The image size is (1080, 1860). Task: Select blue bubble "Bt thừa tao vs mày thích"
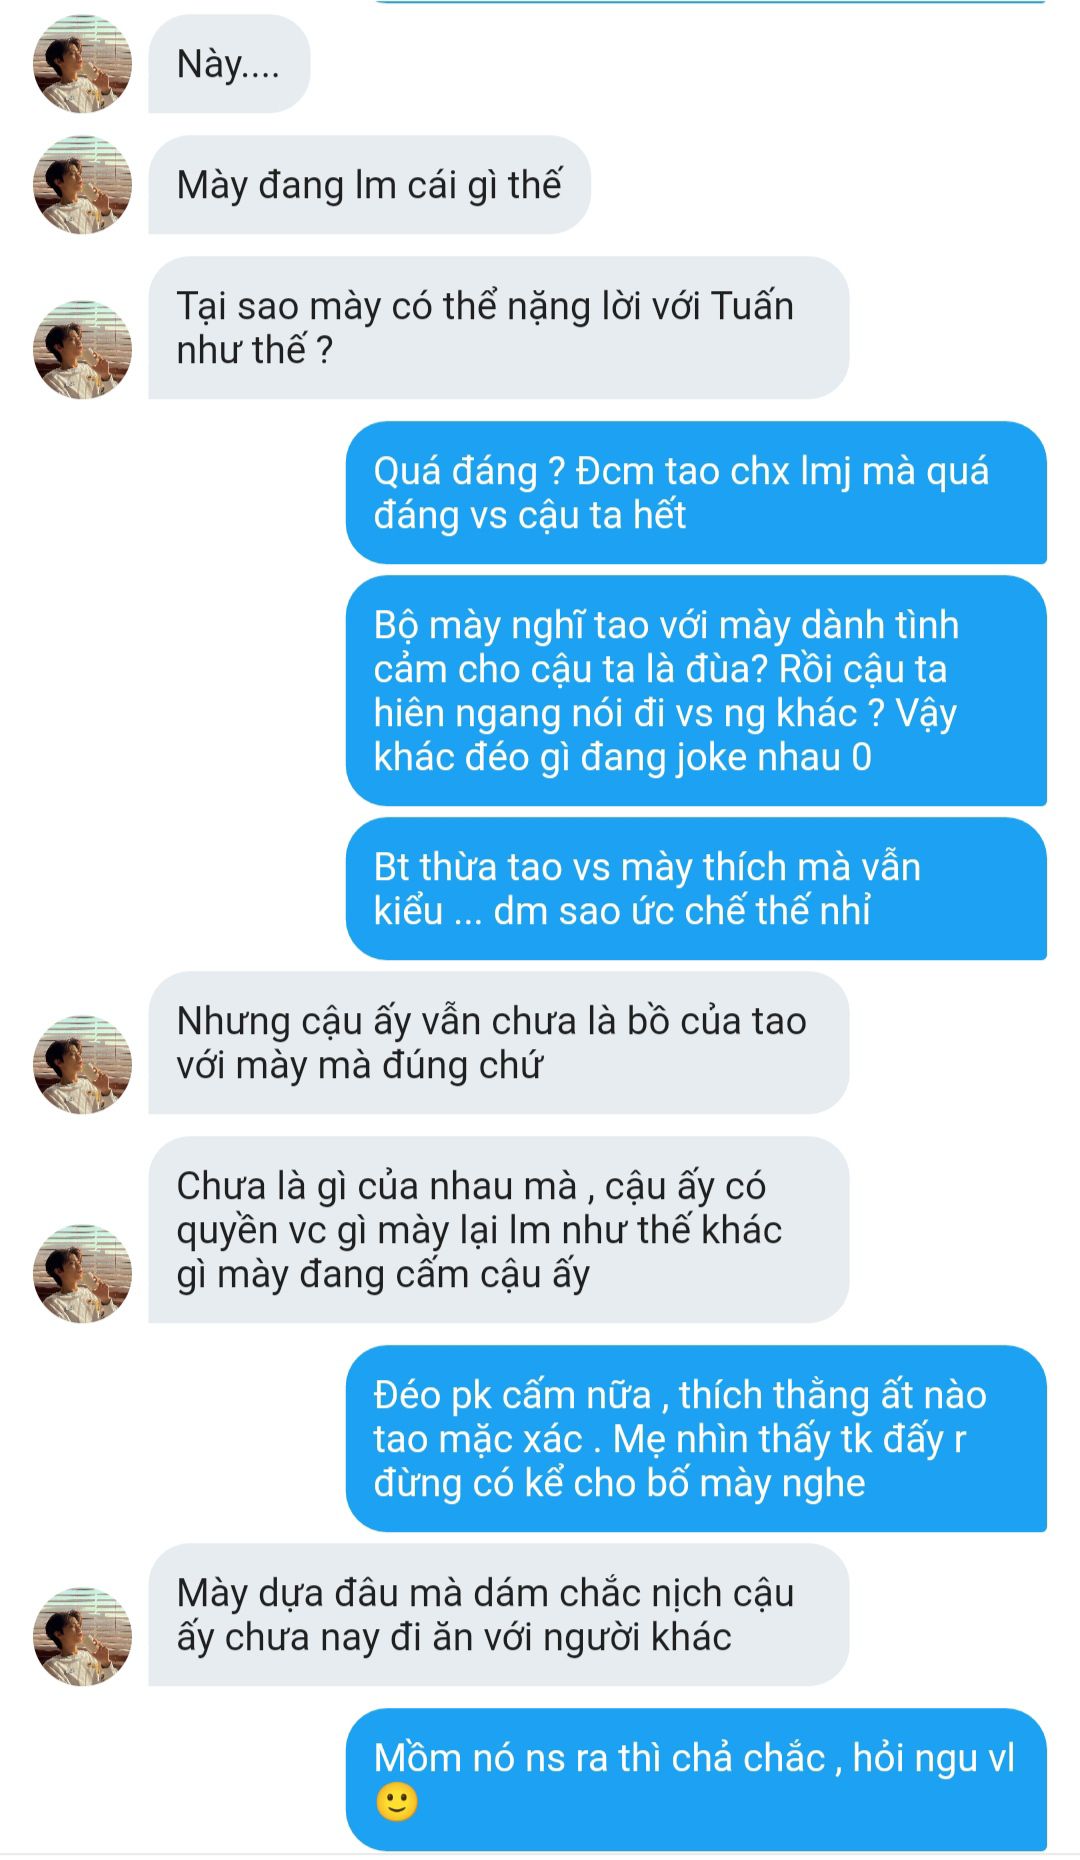[696, 889]
